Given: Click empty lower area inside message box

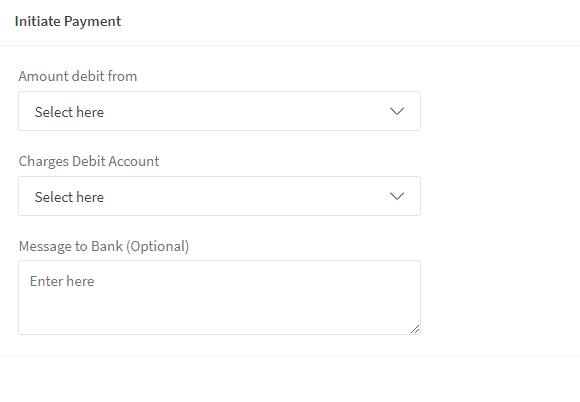Looking at the screenshot, I should click(219, 314).
